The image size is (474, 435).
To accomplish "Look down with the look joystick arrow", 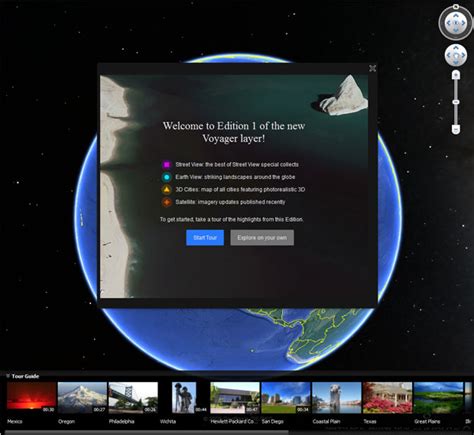I will click(456, 31).
